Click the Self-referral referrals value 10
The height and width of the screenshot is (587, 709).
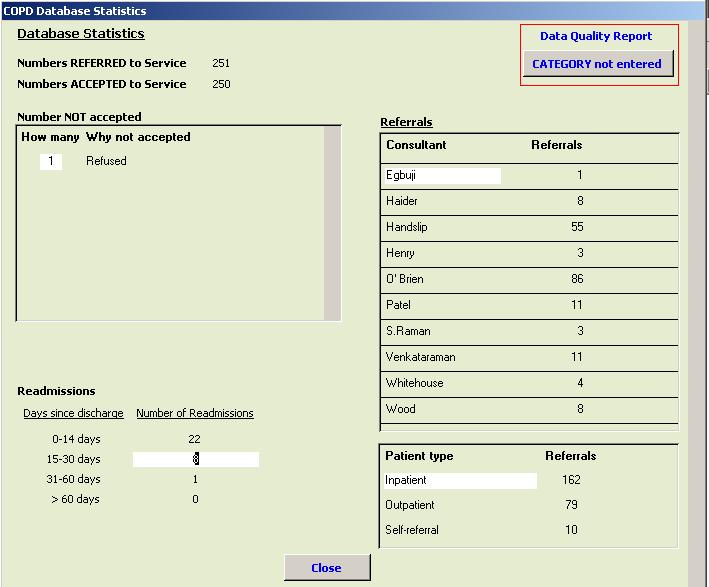coord(572,530)
